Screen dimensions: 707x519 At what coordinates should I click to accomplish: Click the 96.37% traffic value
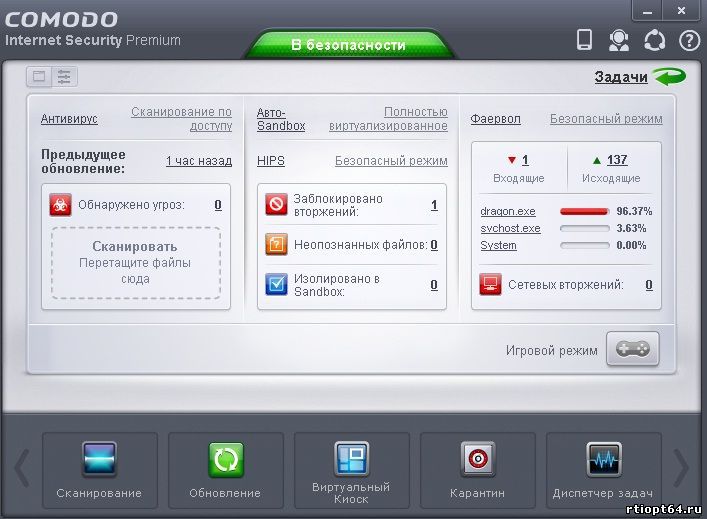coord(634,211)
